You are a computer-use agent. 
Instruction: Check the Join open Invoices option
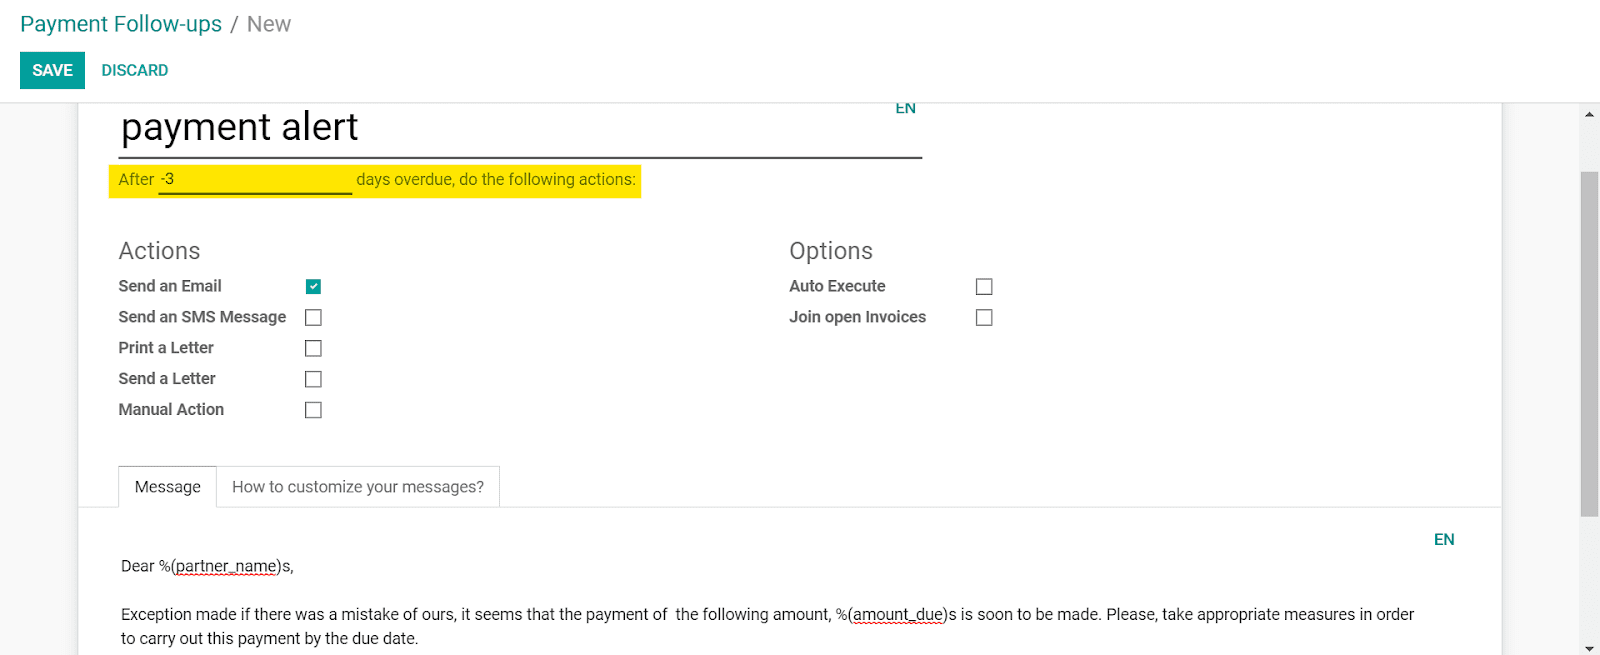[984, 318]
